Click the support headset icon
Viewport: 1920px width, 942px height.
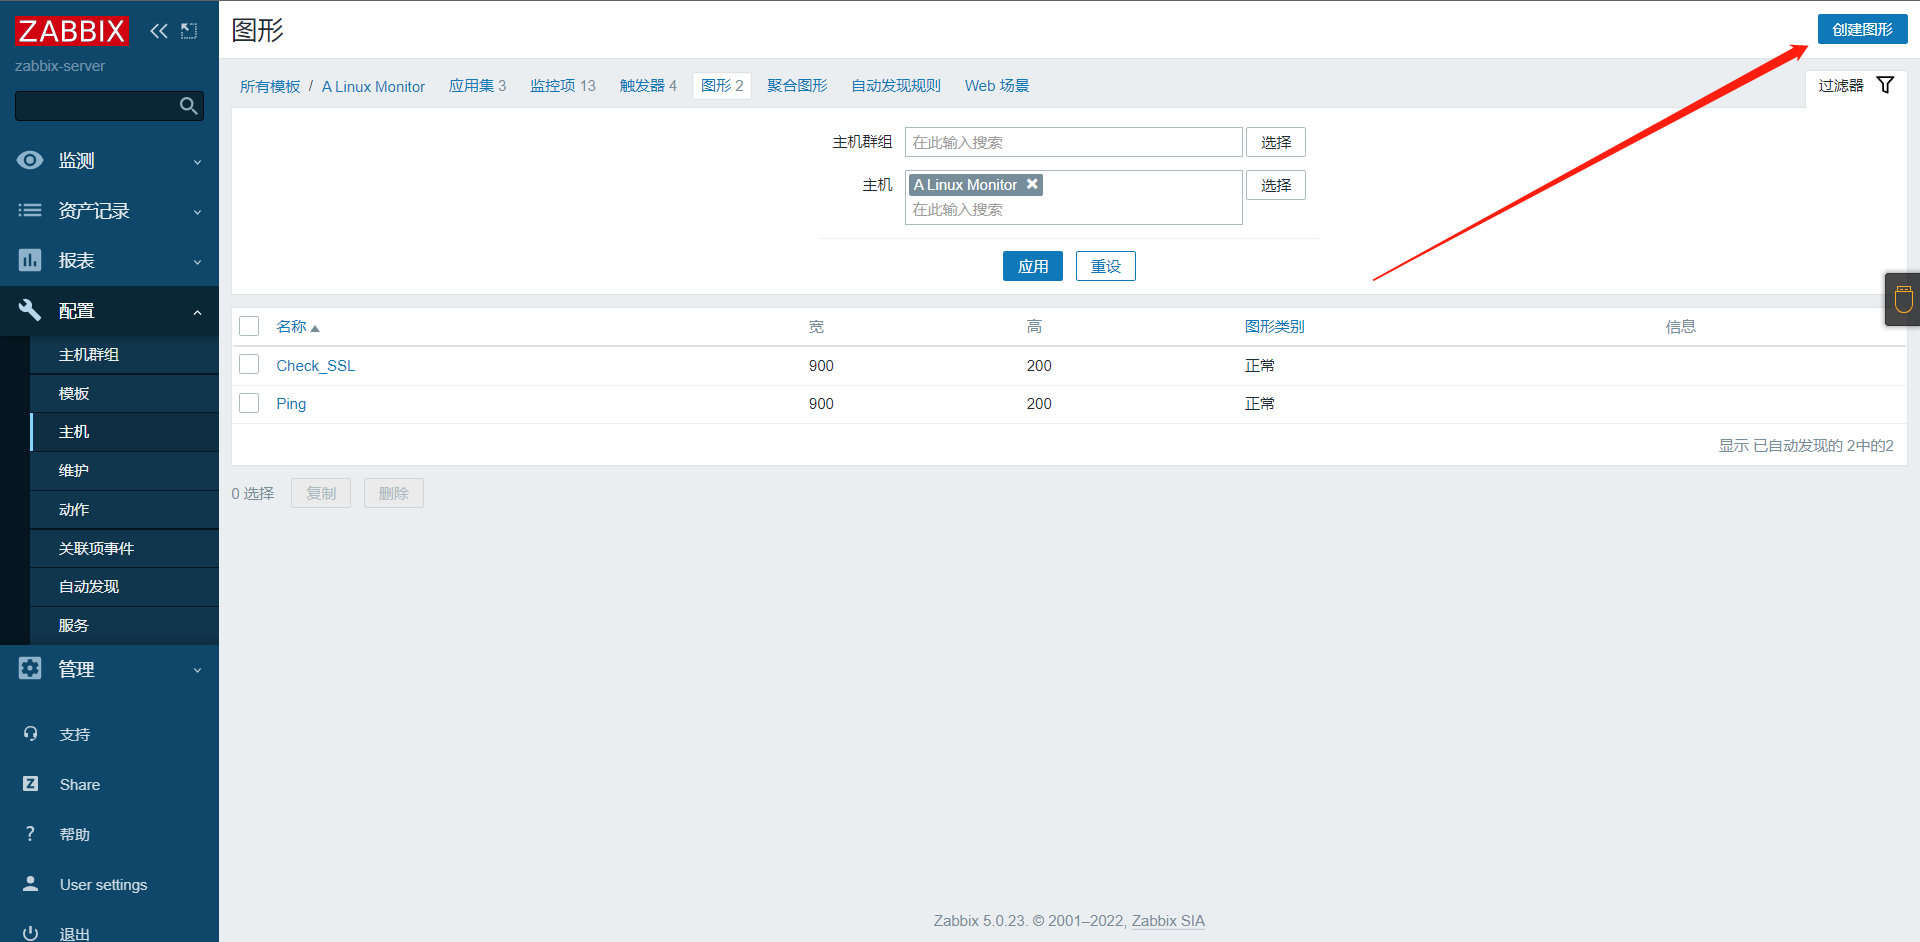click(30, 734)
